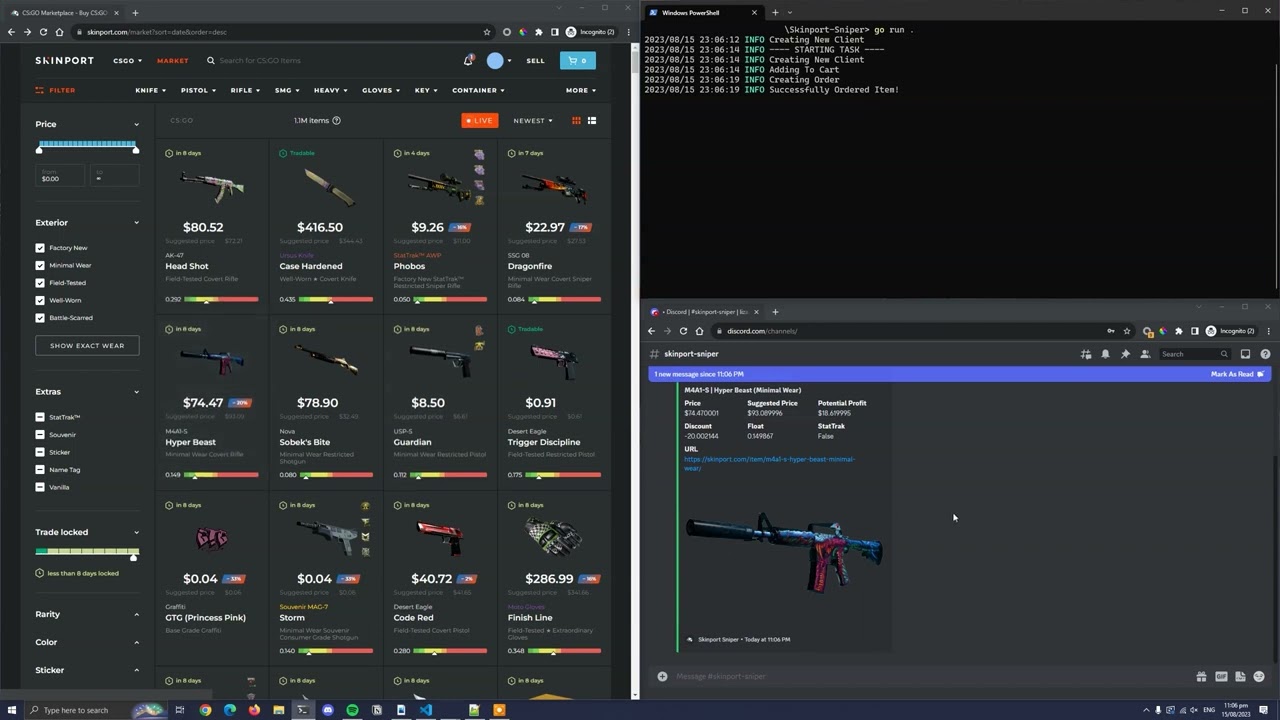Click the Price range slider right handle
The width and height of the screenshot is (1280, 720).
(136, 150)
